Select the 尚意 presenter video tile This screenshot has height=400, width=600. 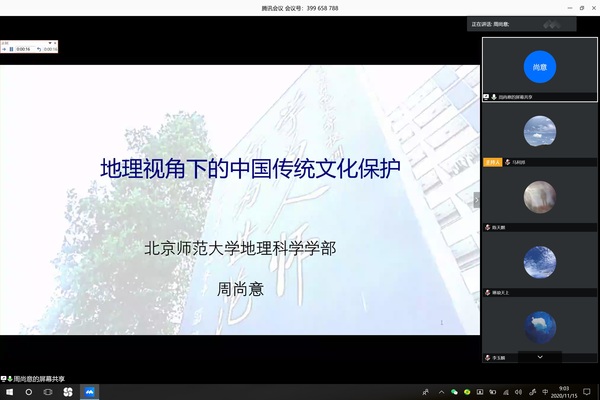tap(540, 68)
